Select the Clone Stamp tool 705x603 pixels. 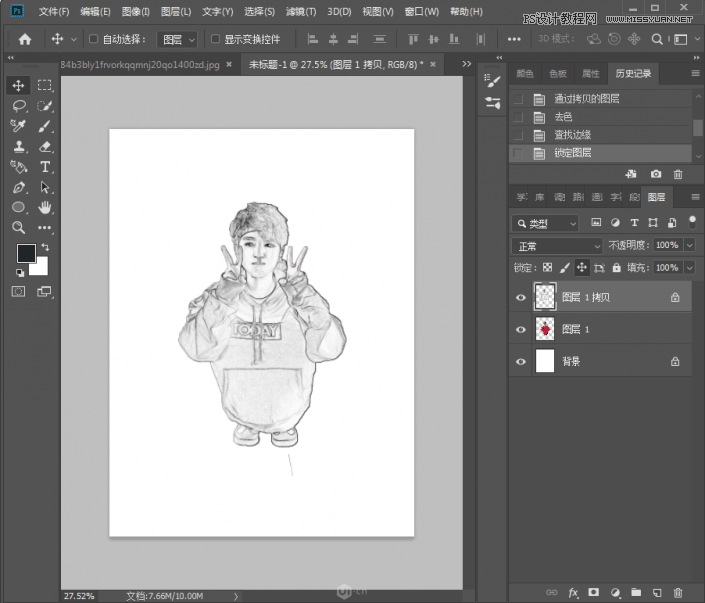[18, 147]
